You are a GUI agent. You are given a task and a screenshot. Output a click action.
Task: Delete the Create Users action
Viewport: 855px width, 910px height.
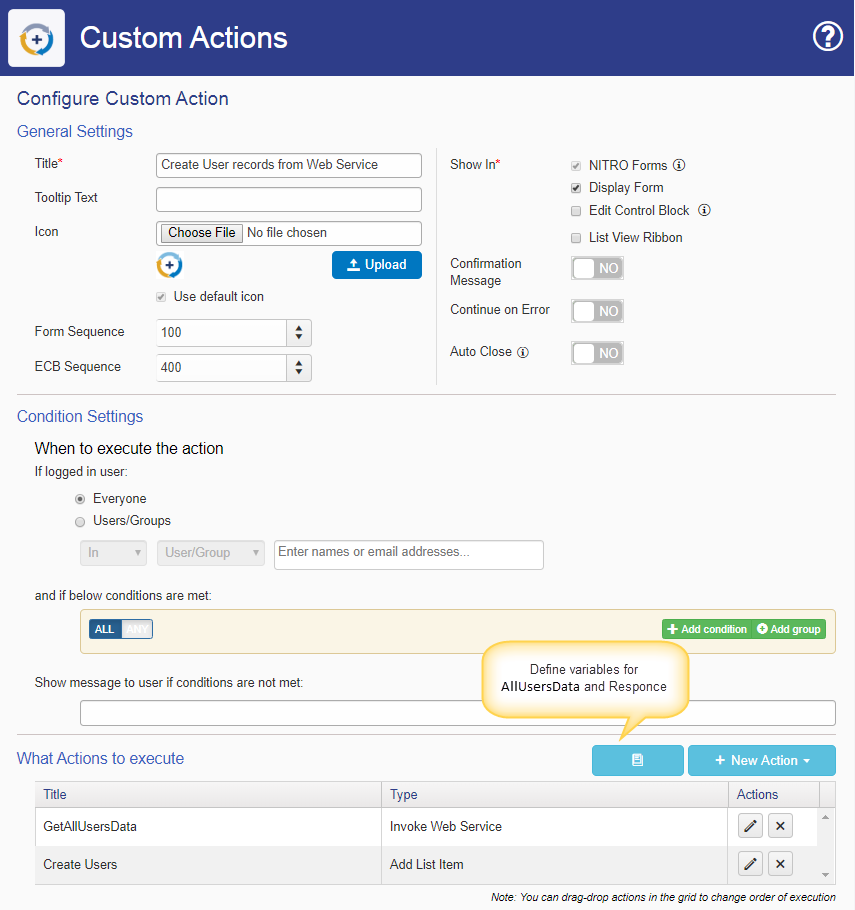pyautogui.click(x=780, y=864)
